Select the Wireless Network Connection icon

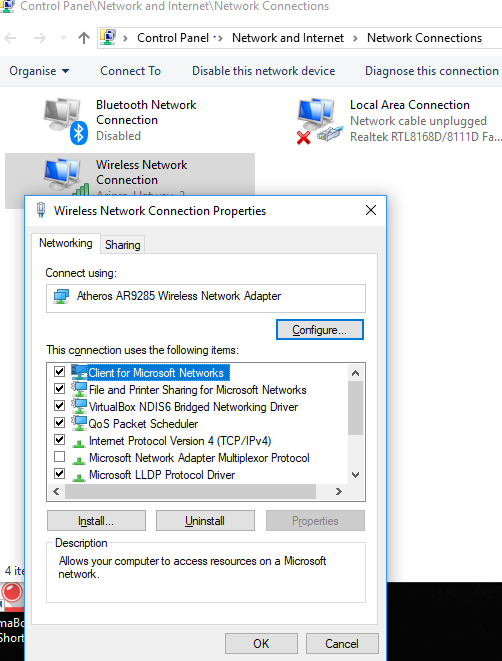66,176
